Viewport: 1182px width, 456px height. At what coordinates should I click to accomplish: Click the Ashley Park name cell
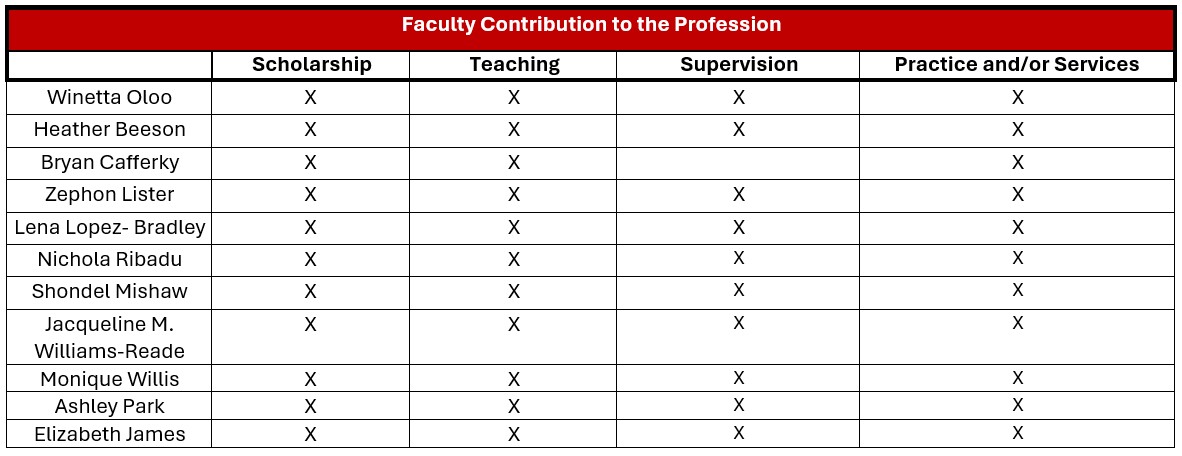point(110,407)
